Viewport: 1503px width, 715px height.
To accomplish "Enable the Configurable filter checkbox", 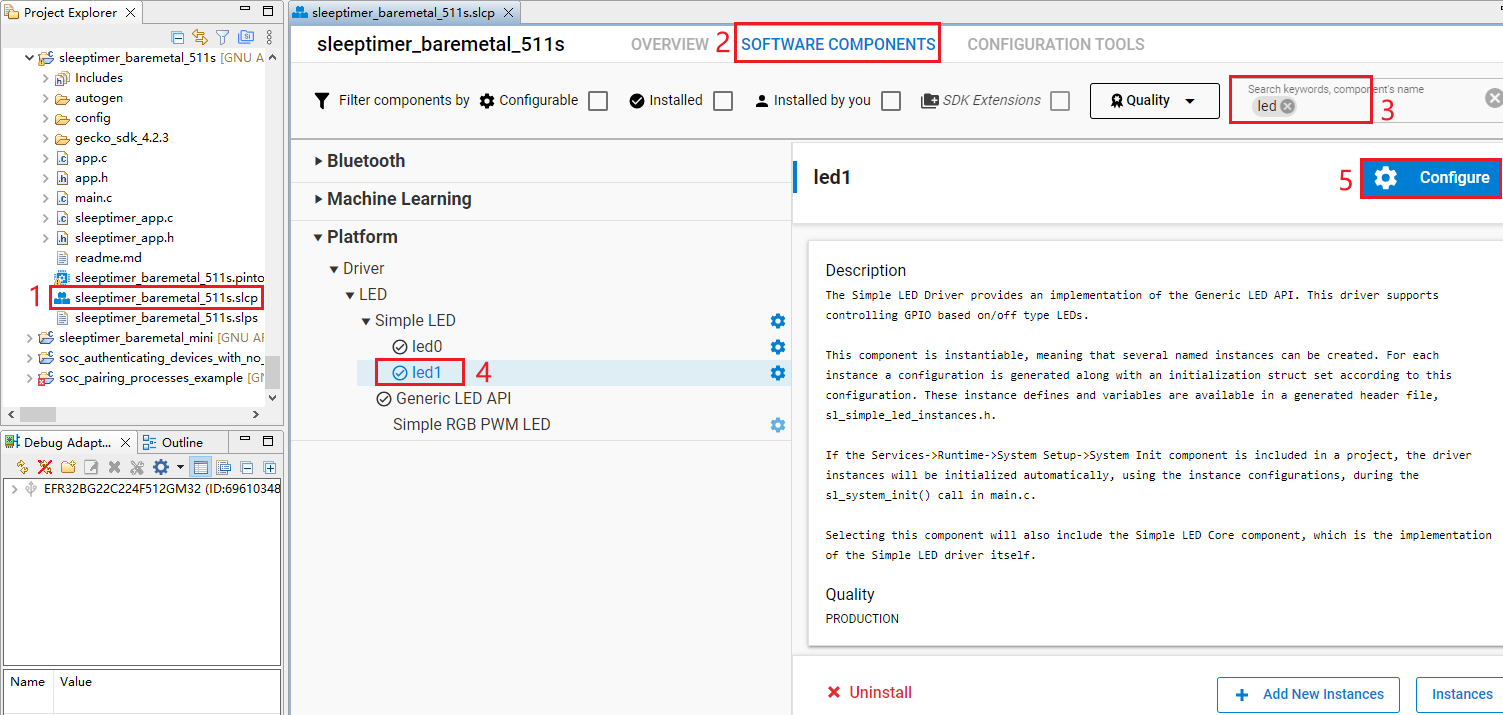I will (x=598, y=101).
